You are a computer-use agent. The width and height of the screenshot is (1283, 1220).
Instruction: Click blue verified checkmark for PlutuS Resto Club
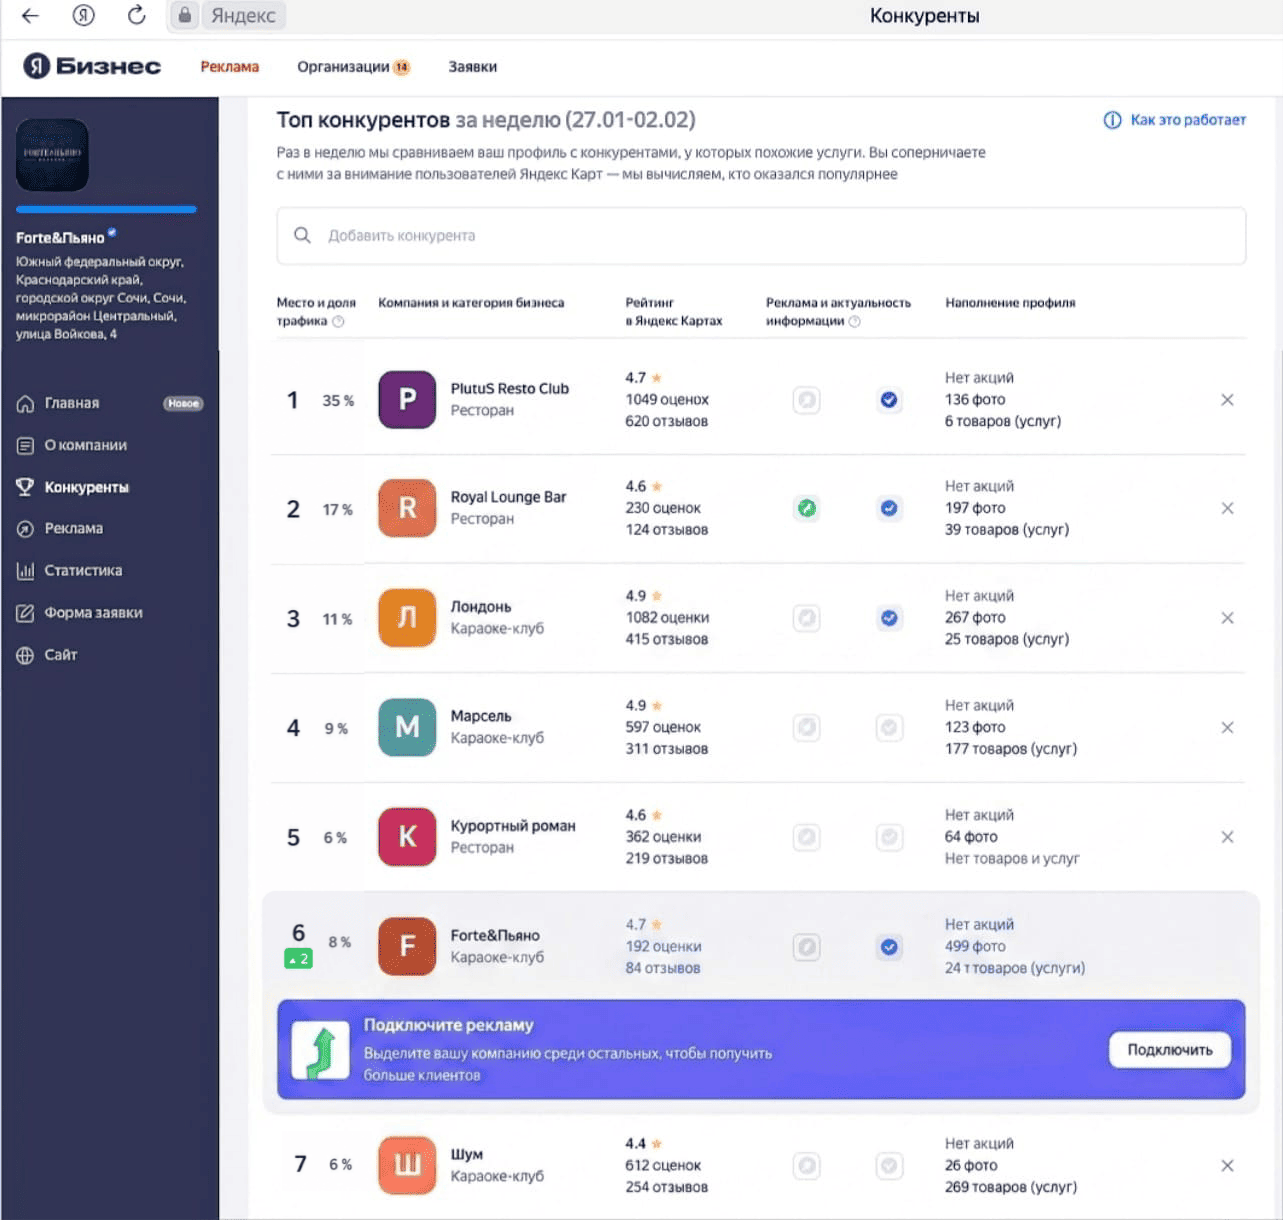point(889,400)
